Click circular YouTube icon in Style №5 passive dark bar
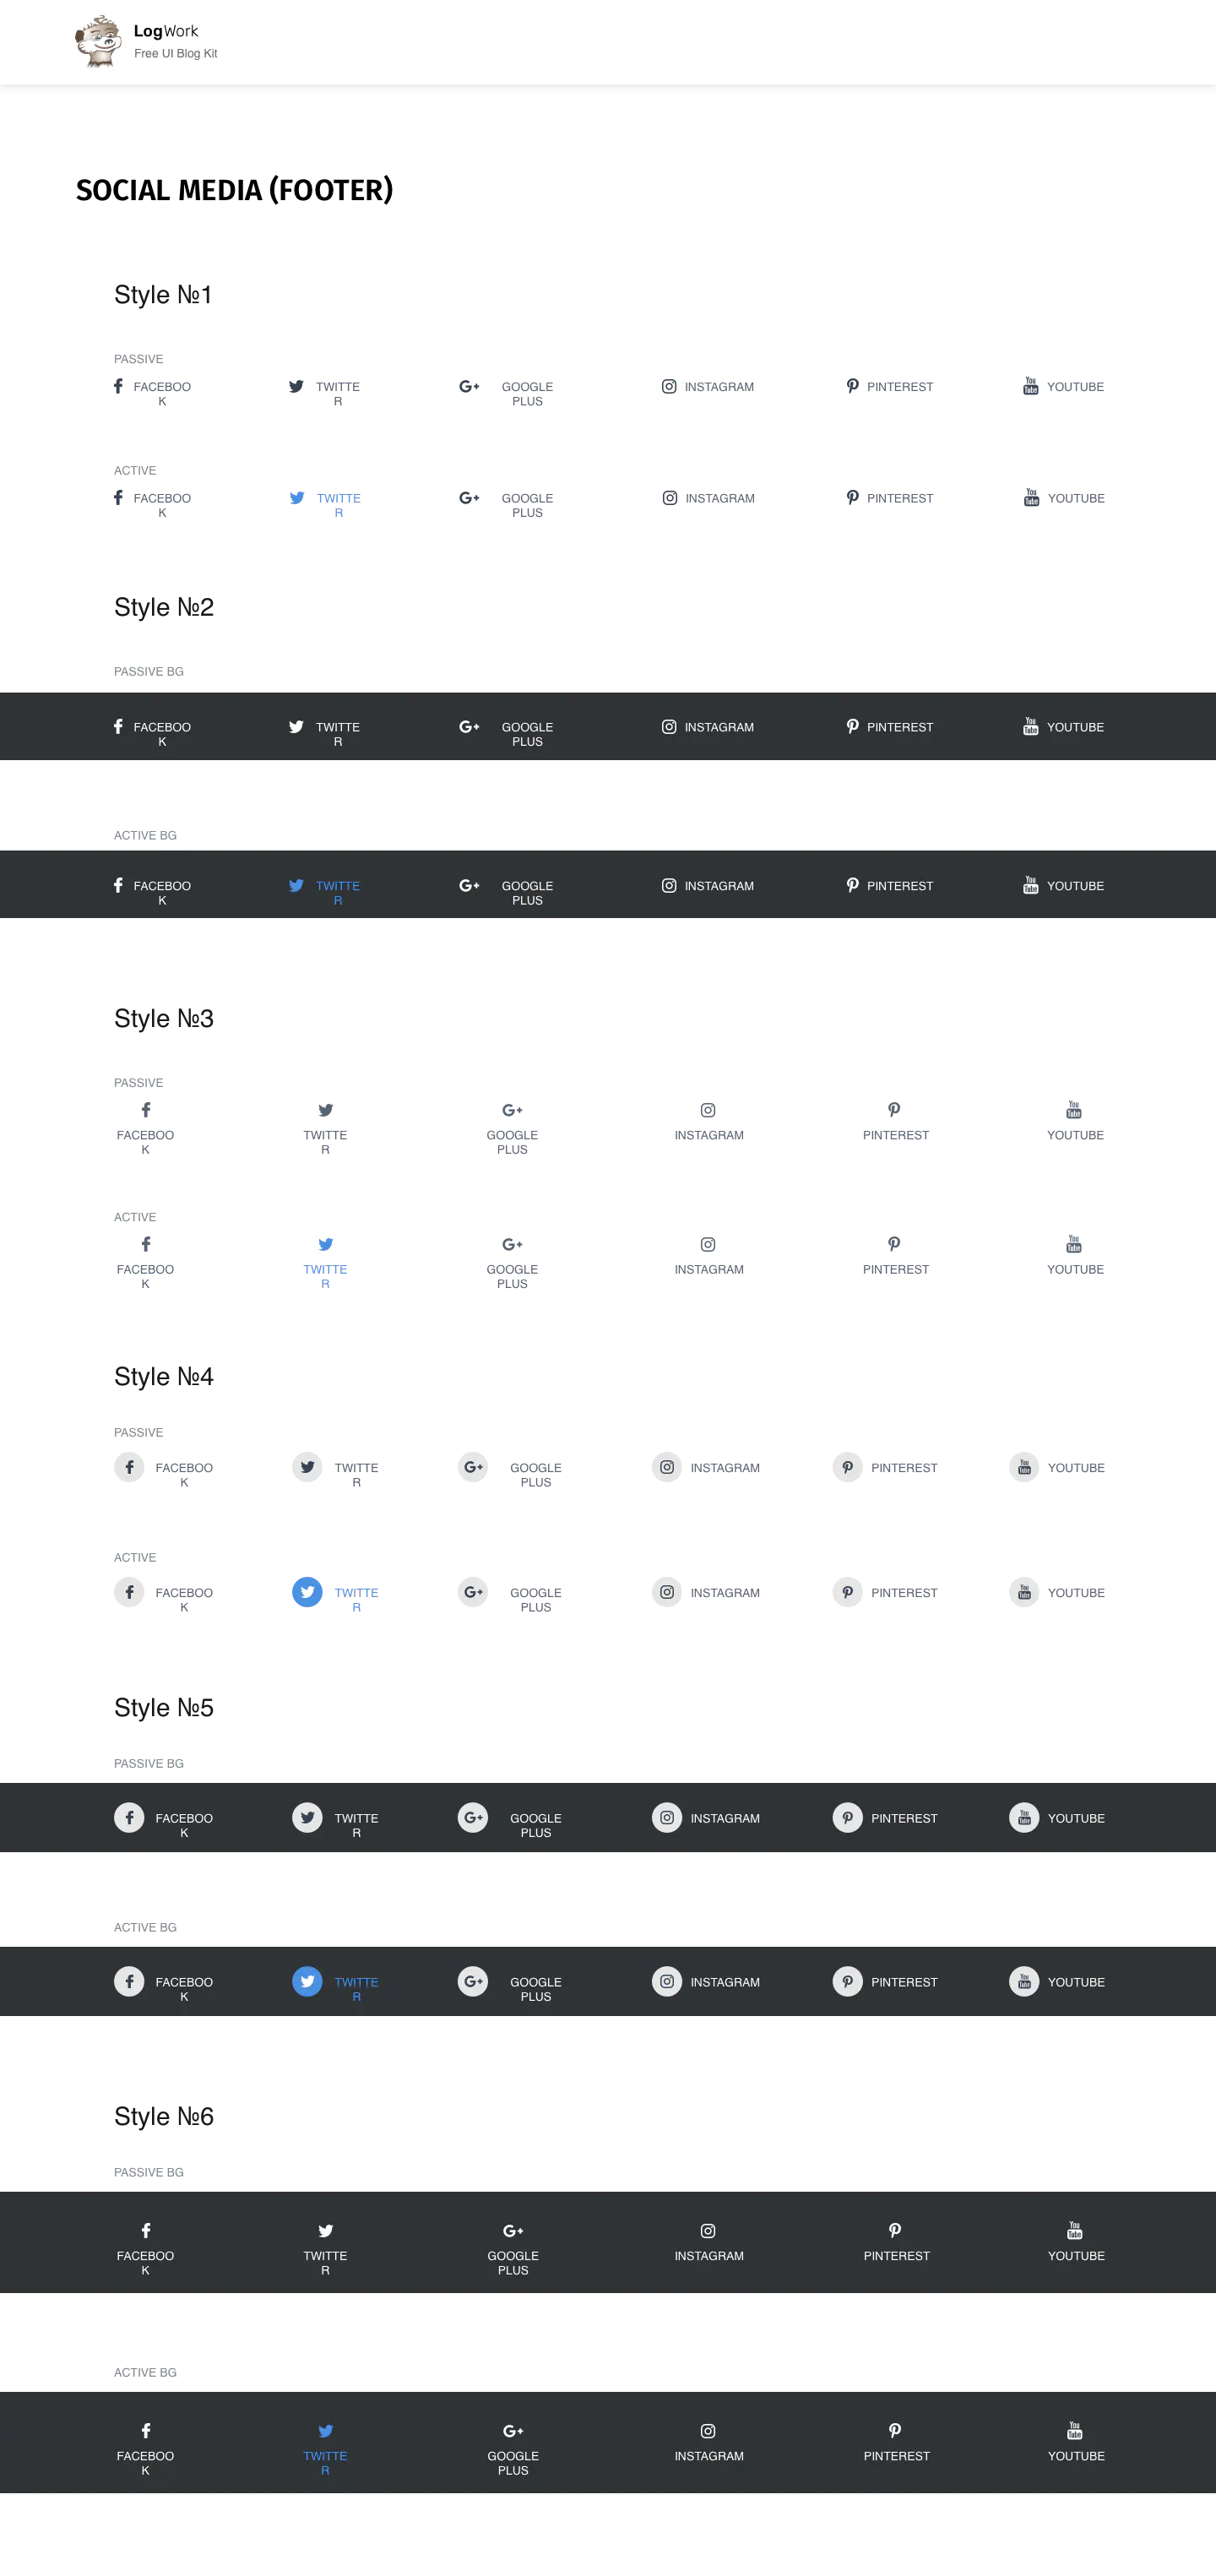The width and height of the screenshot is (1216, 2576). coord(1024,1817)
